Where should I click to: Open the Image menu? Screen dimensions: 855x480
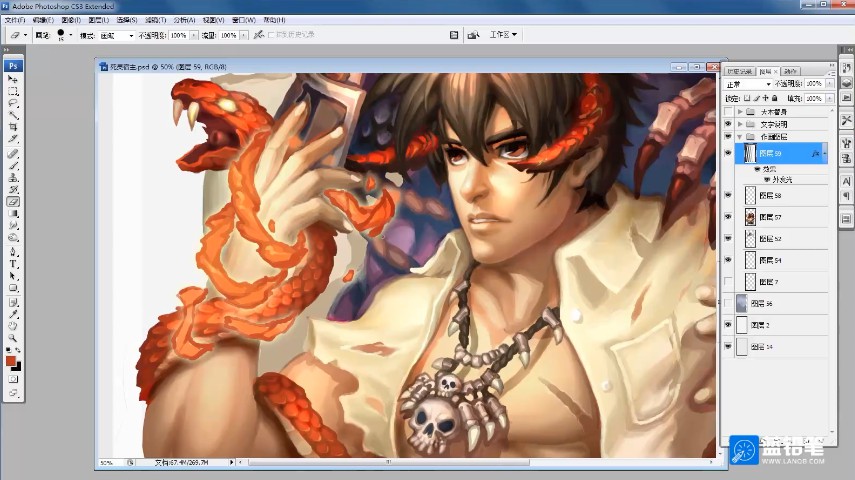pos(71,20)
